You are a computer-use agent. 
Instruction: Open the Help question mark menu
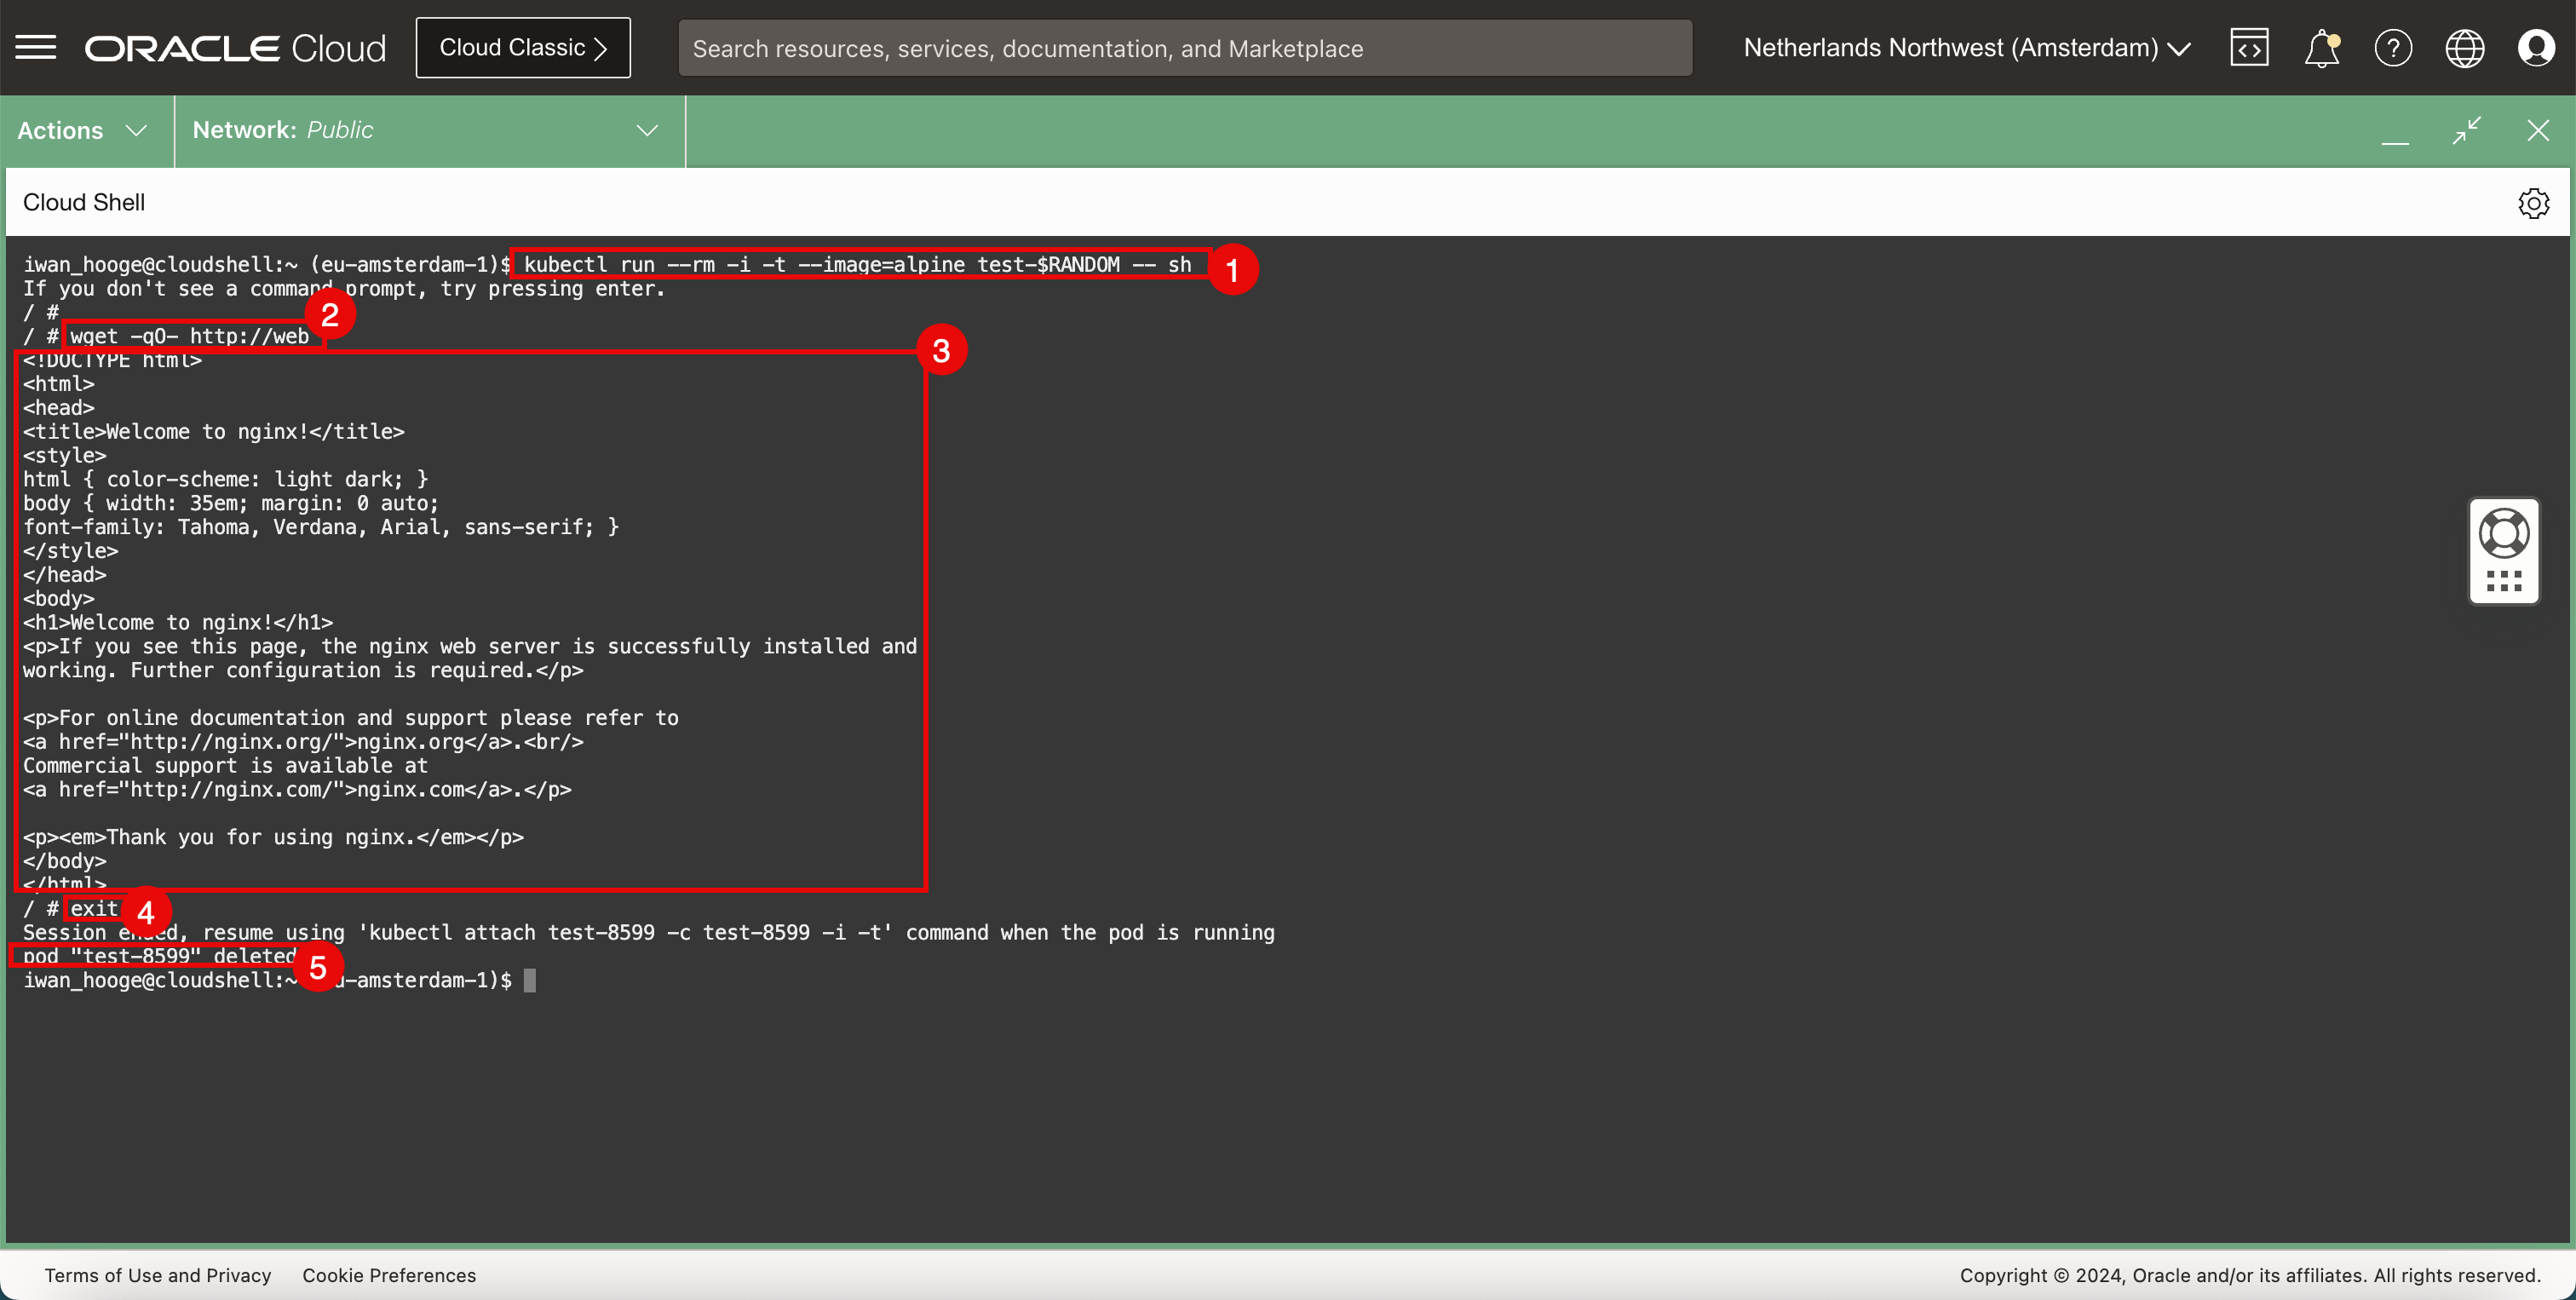pos(2393,47)
